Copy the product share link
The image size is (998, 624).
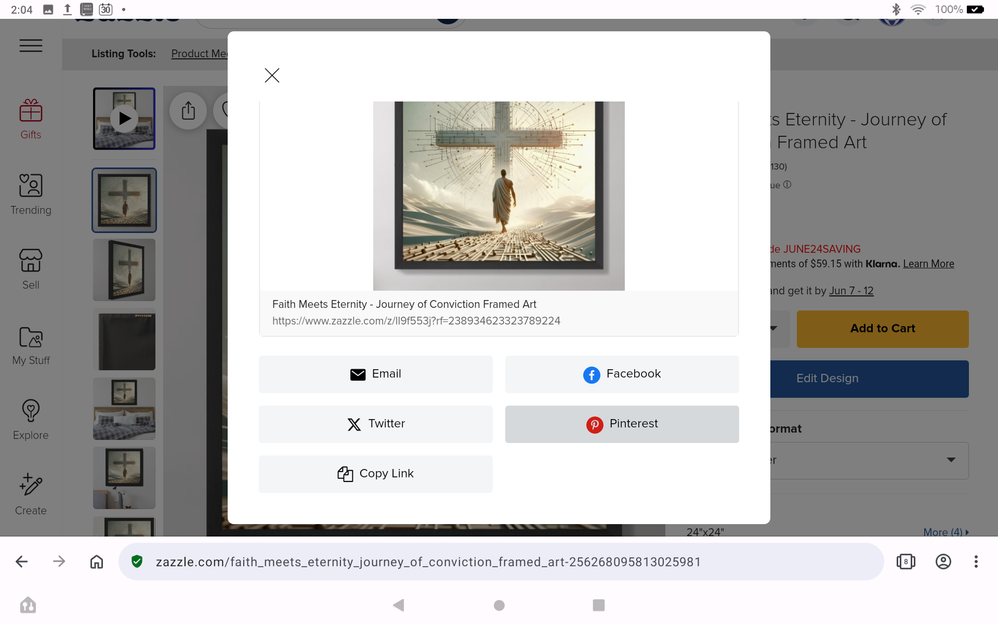point(375,474)
